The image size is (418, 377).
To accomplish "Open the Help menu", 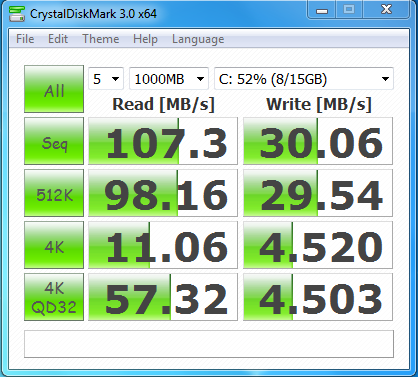I will 145,39.
